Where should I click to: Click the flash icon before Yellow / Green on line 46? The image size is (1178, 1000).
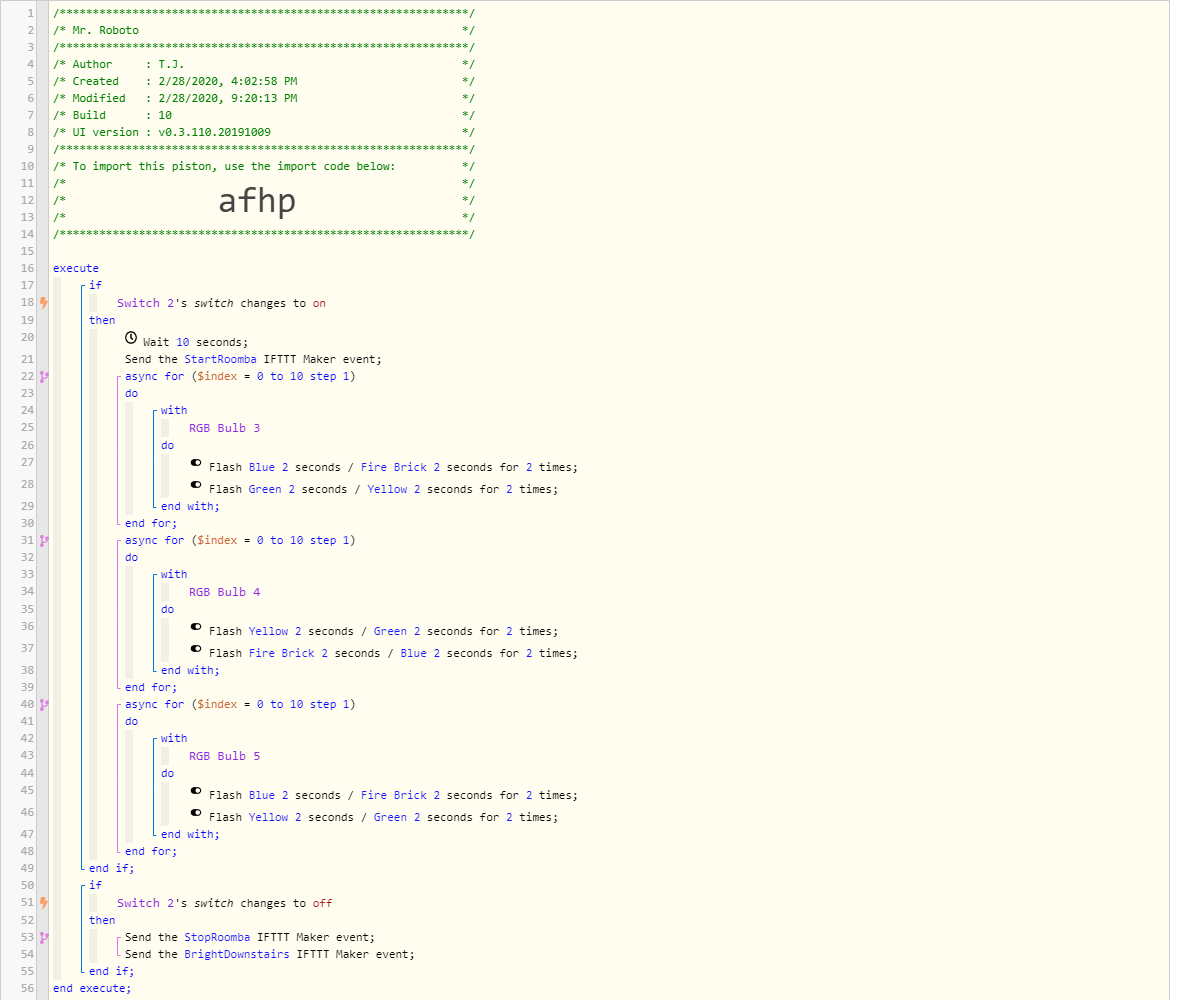point(196,812)
